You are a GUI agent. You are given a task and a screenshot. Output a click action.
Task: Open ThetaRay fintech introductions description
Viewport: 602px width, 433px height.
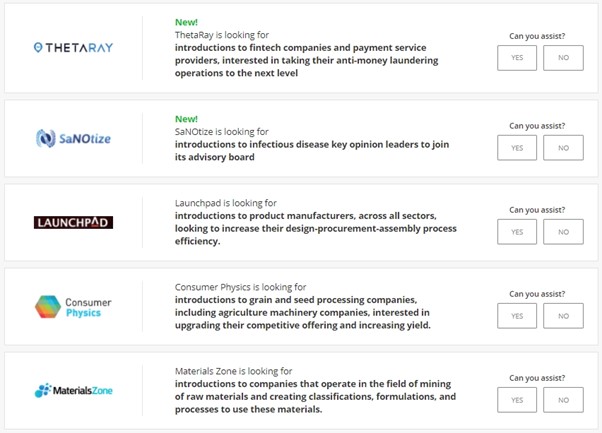[306, 60]
